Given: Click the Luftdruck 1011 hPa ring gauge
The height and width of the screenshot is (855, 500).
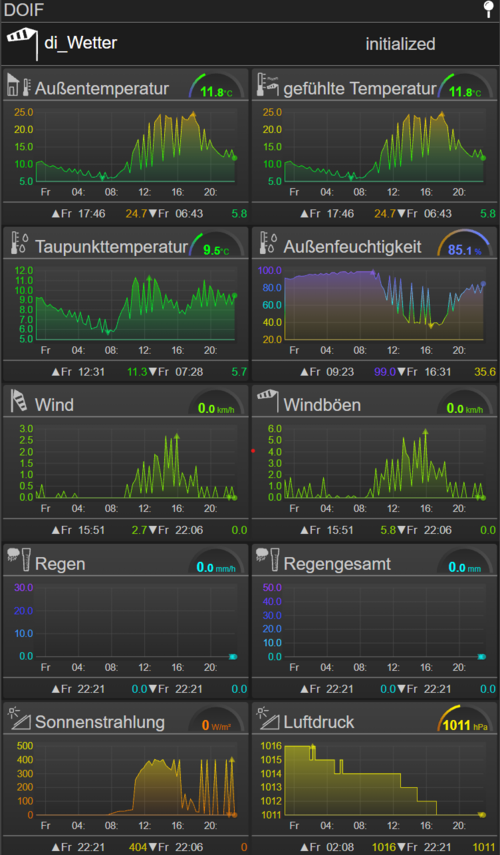Looking at the screenshot, I should (x=465, y=720).
